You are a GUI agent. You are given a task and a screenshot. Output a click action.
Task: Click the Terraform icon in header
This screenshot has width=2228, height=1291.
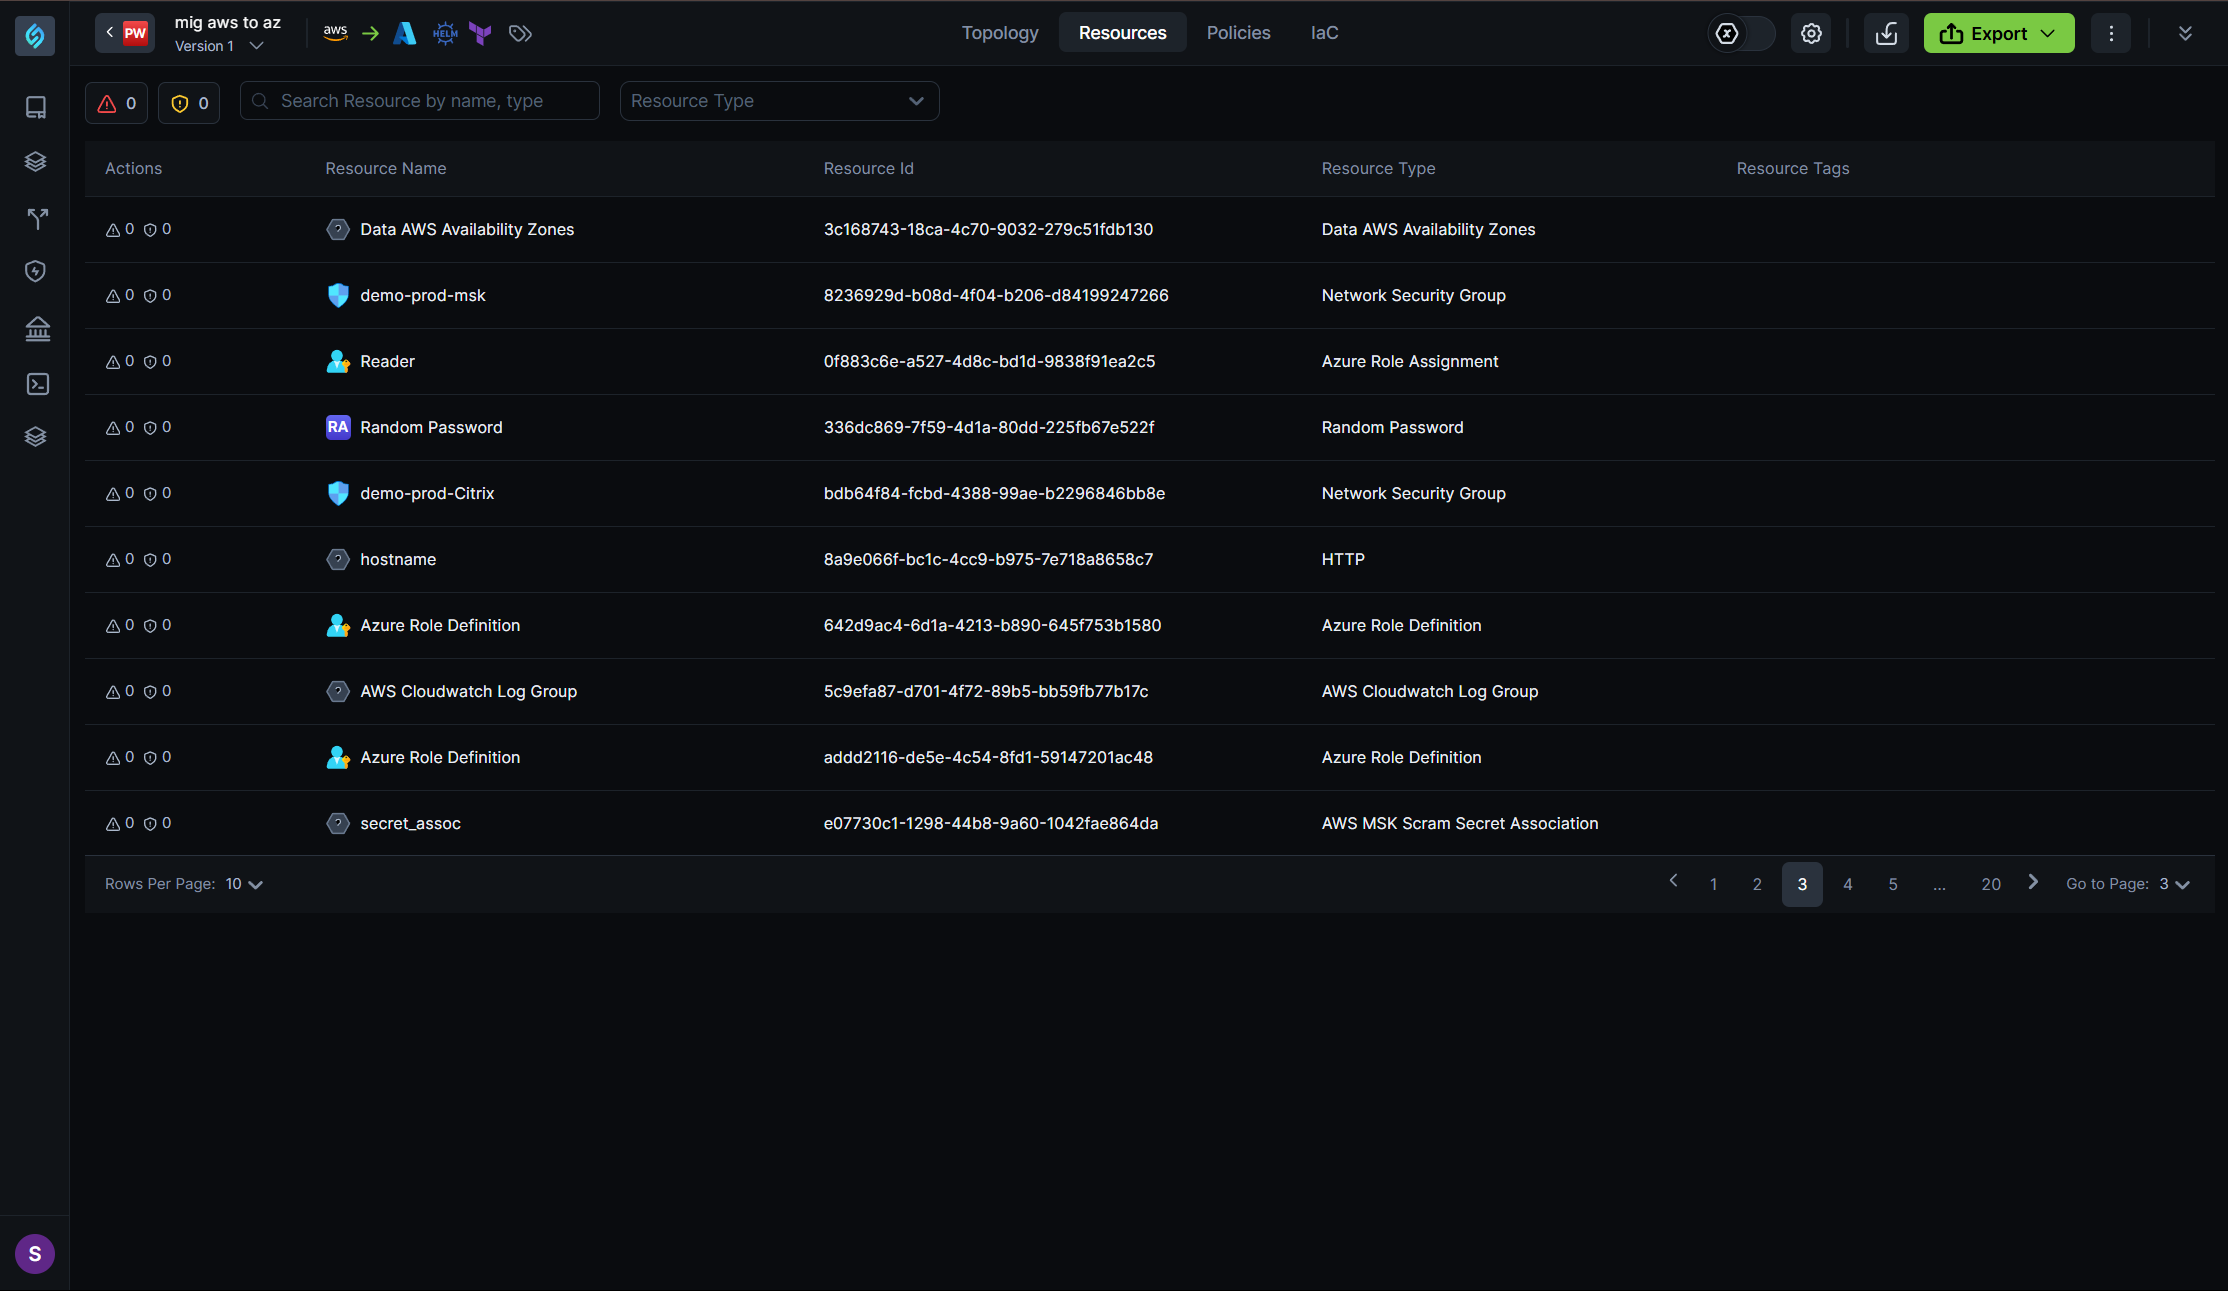(x=481, y=33)
